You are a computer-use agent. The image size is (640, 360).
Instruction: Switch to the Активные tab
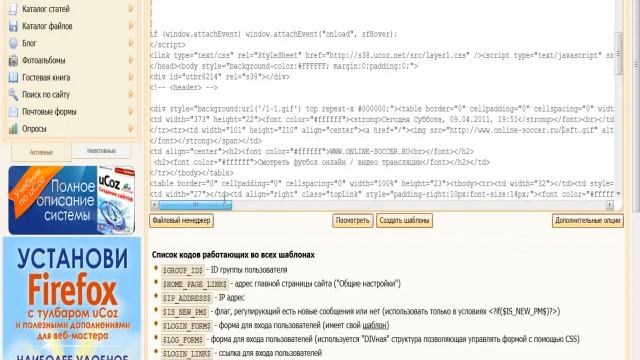point(41,152)
